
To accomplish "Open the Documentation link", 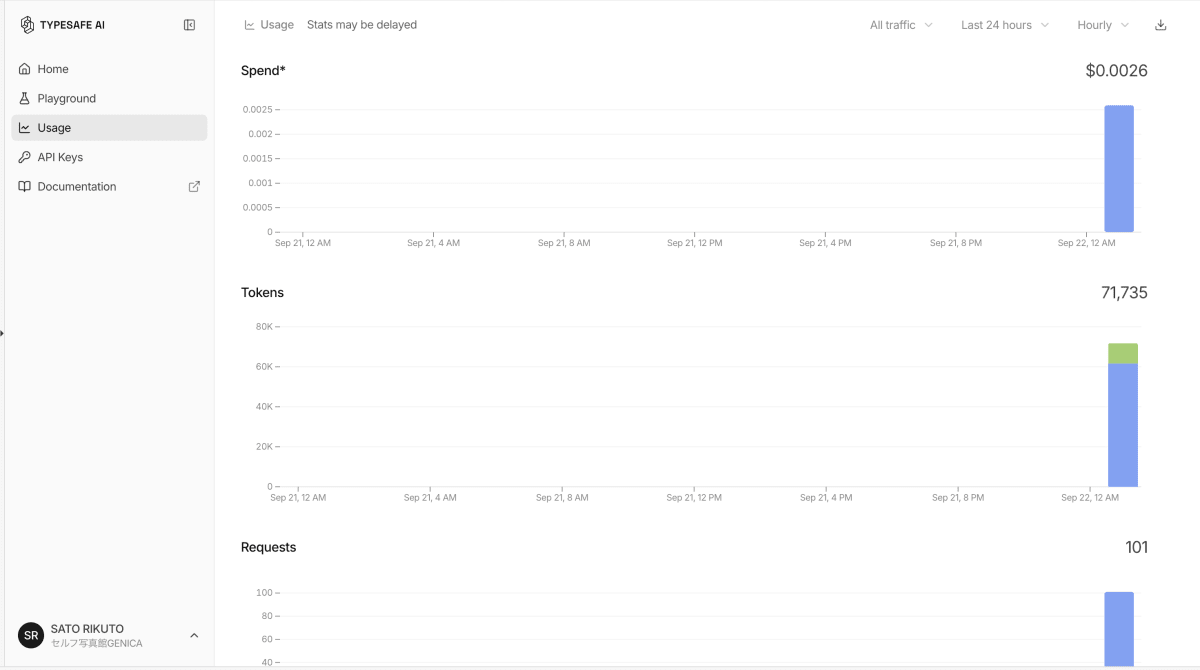I will pyautogui.click(x=109, y=186).
